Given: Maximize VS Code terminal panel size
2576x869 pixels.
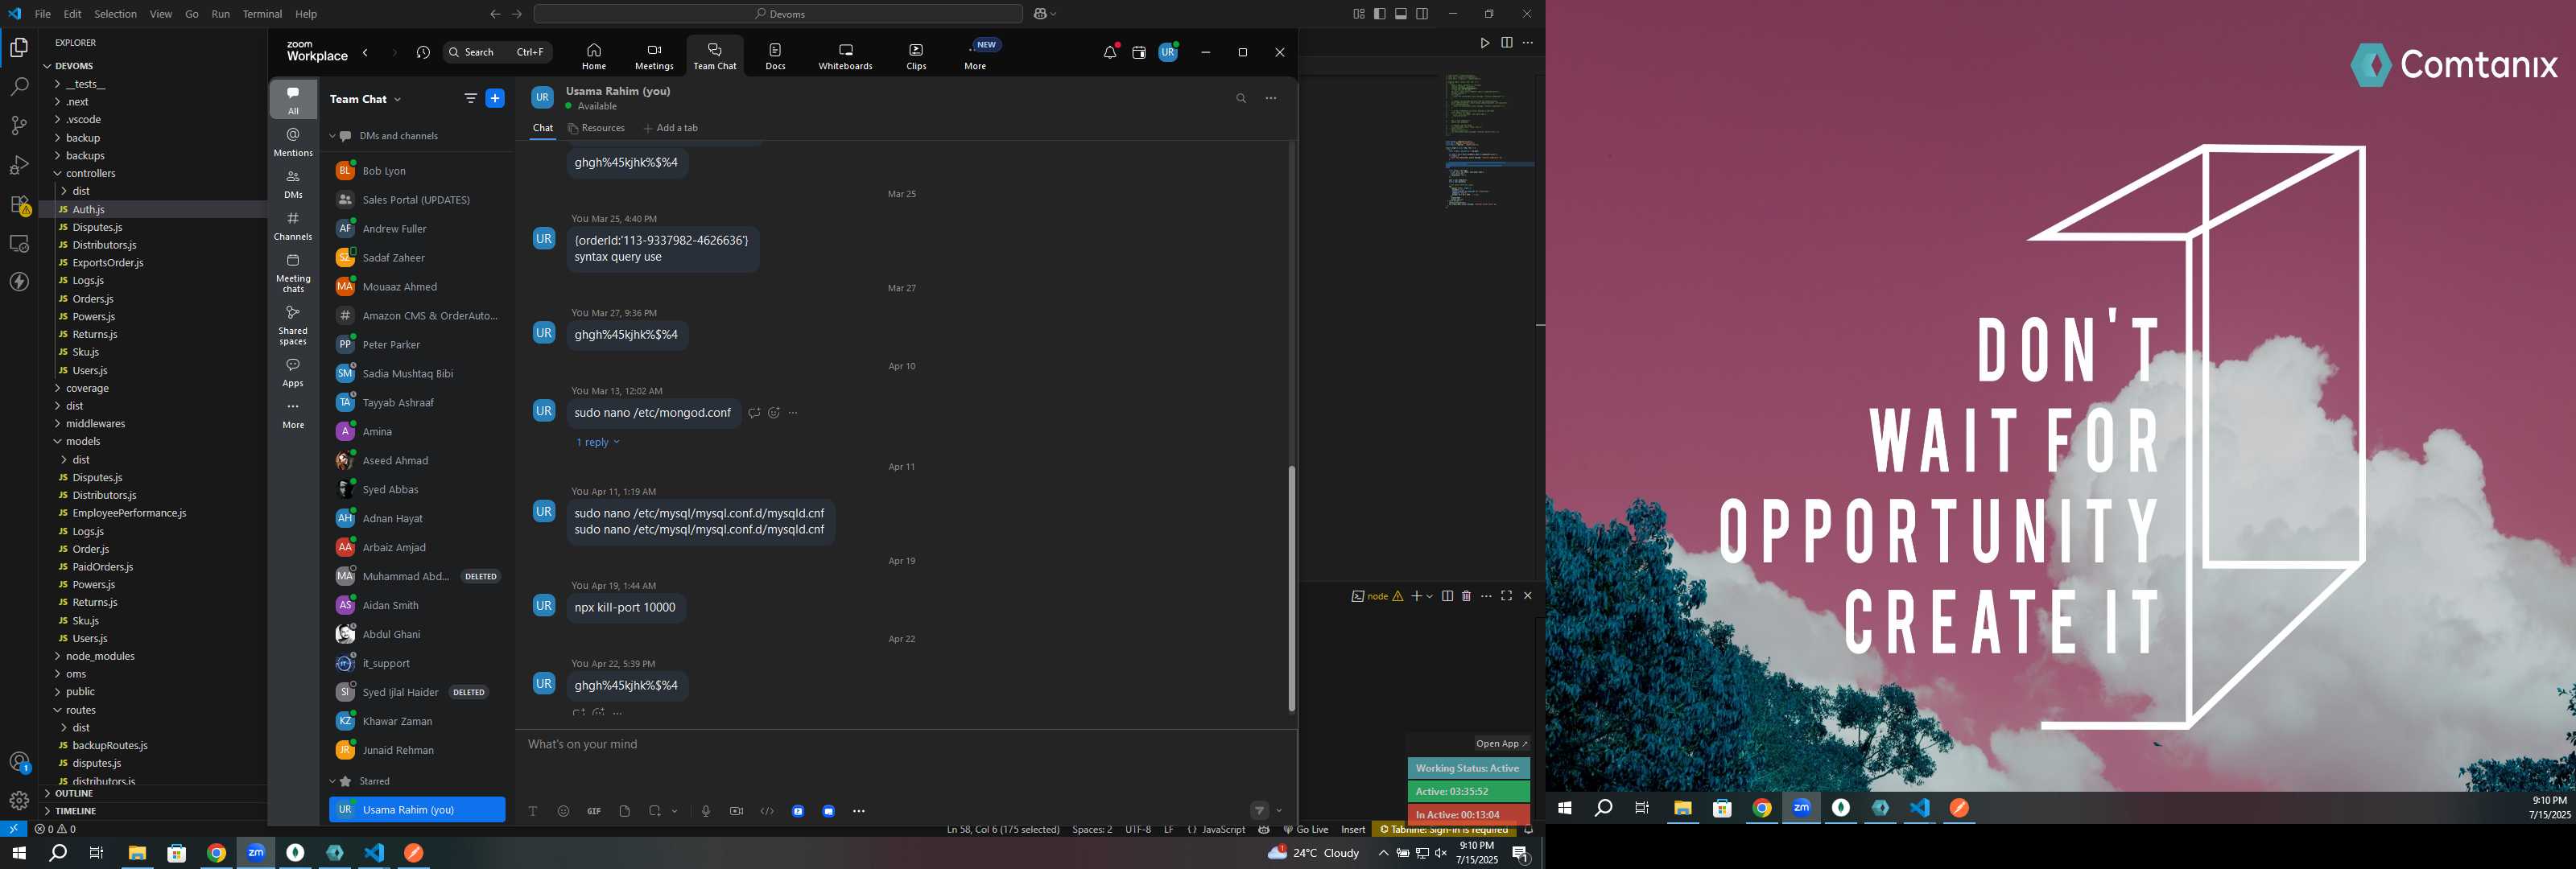Looking at the screenshot, I should coord(1507,596).
